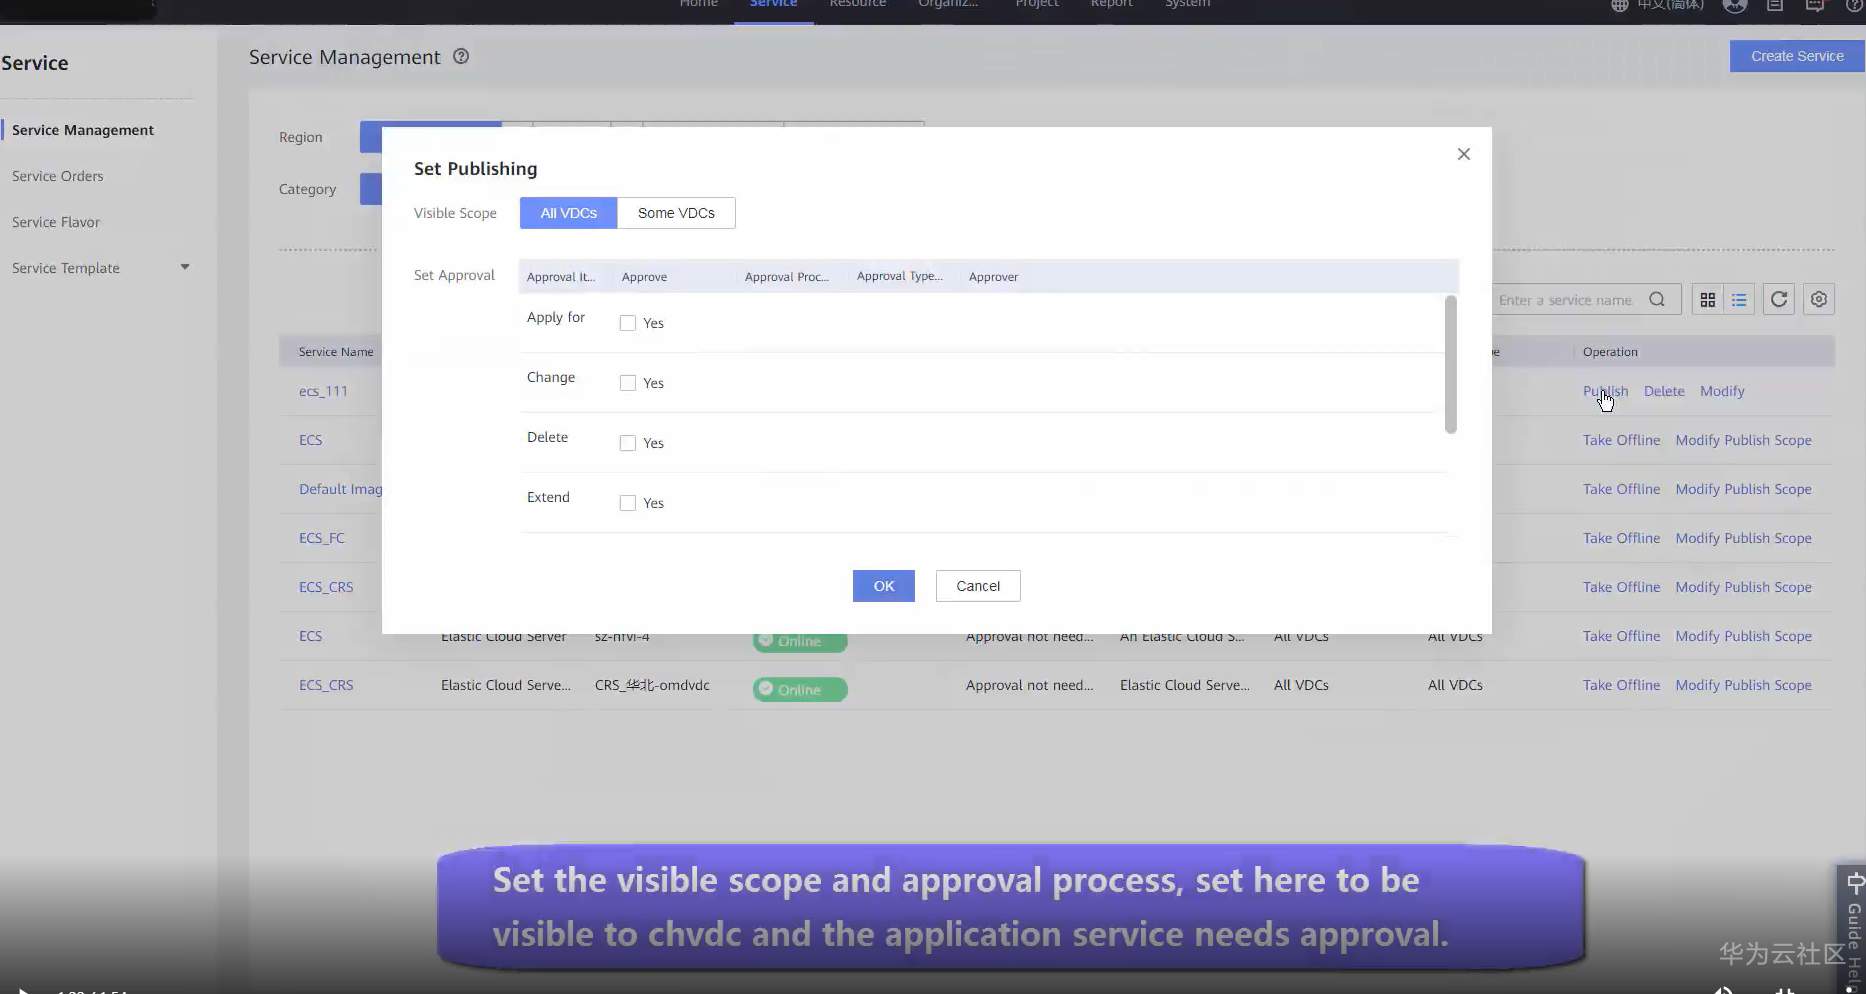Tick the Yes checkbox for Extend
The image size is (1866, 994).
pyautogui.click(x=628, y=503)
